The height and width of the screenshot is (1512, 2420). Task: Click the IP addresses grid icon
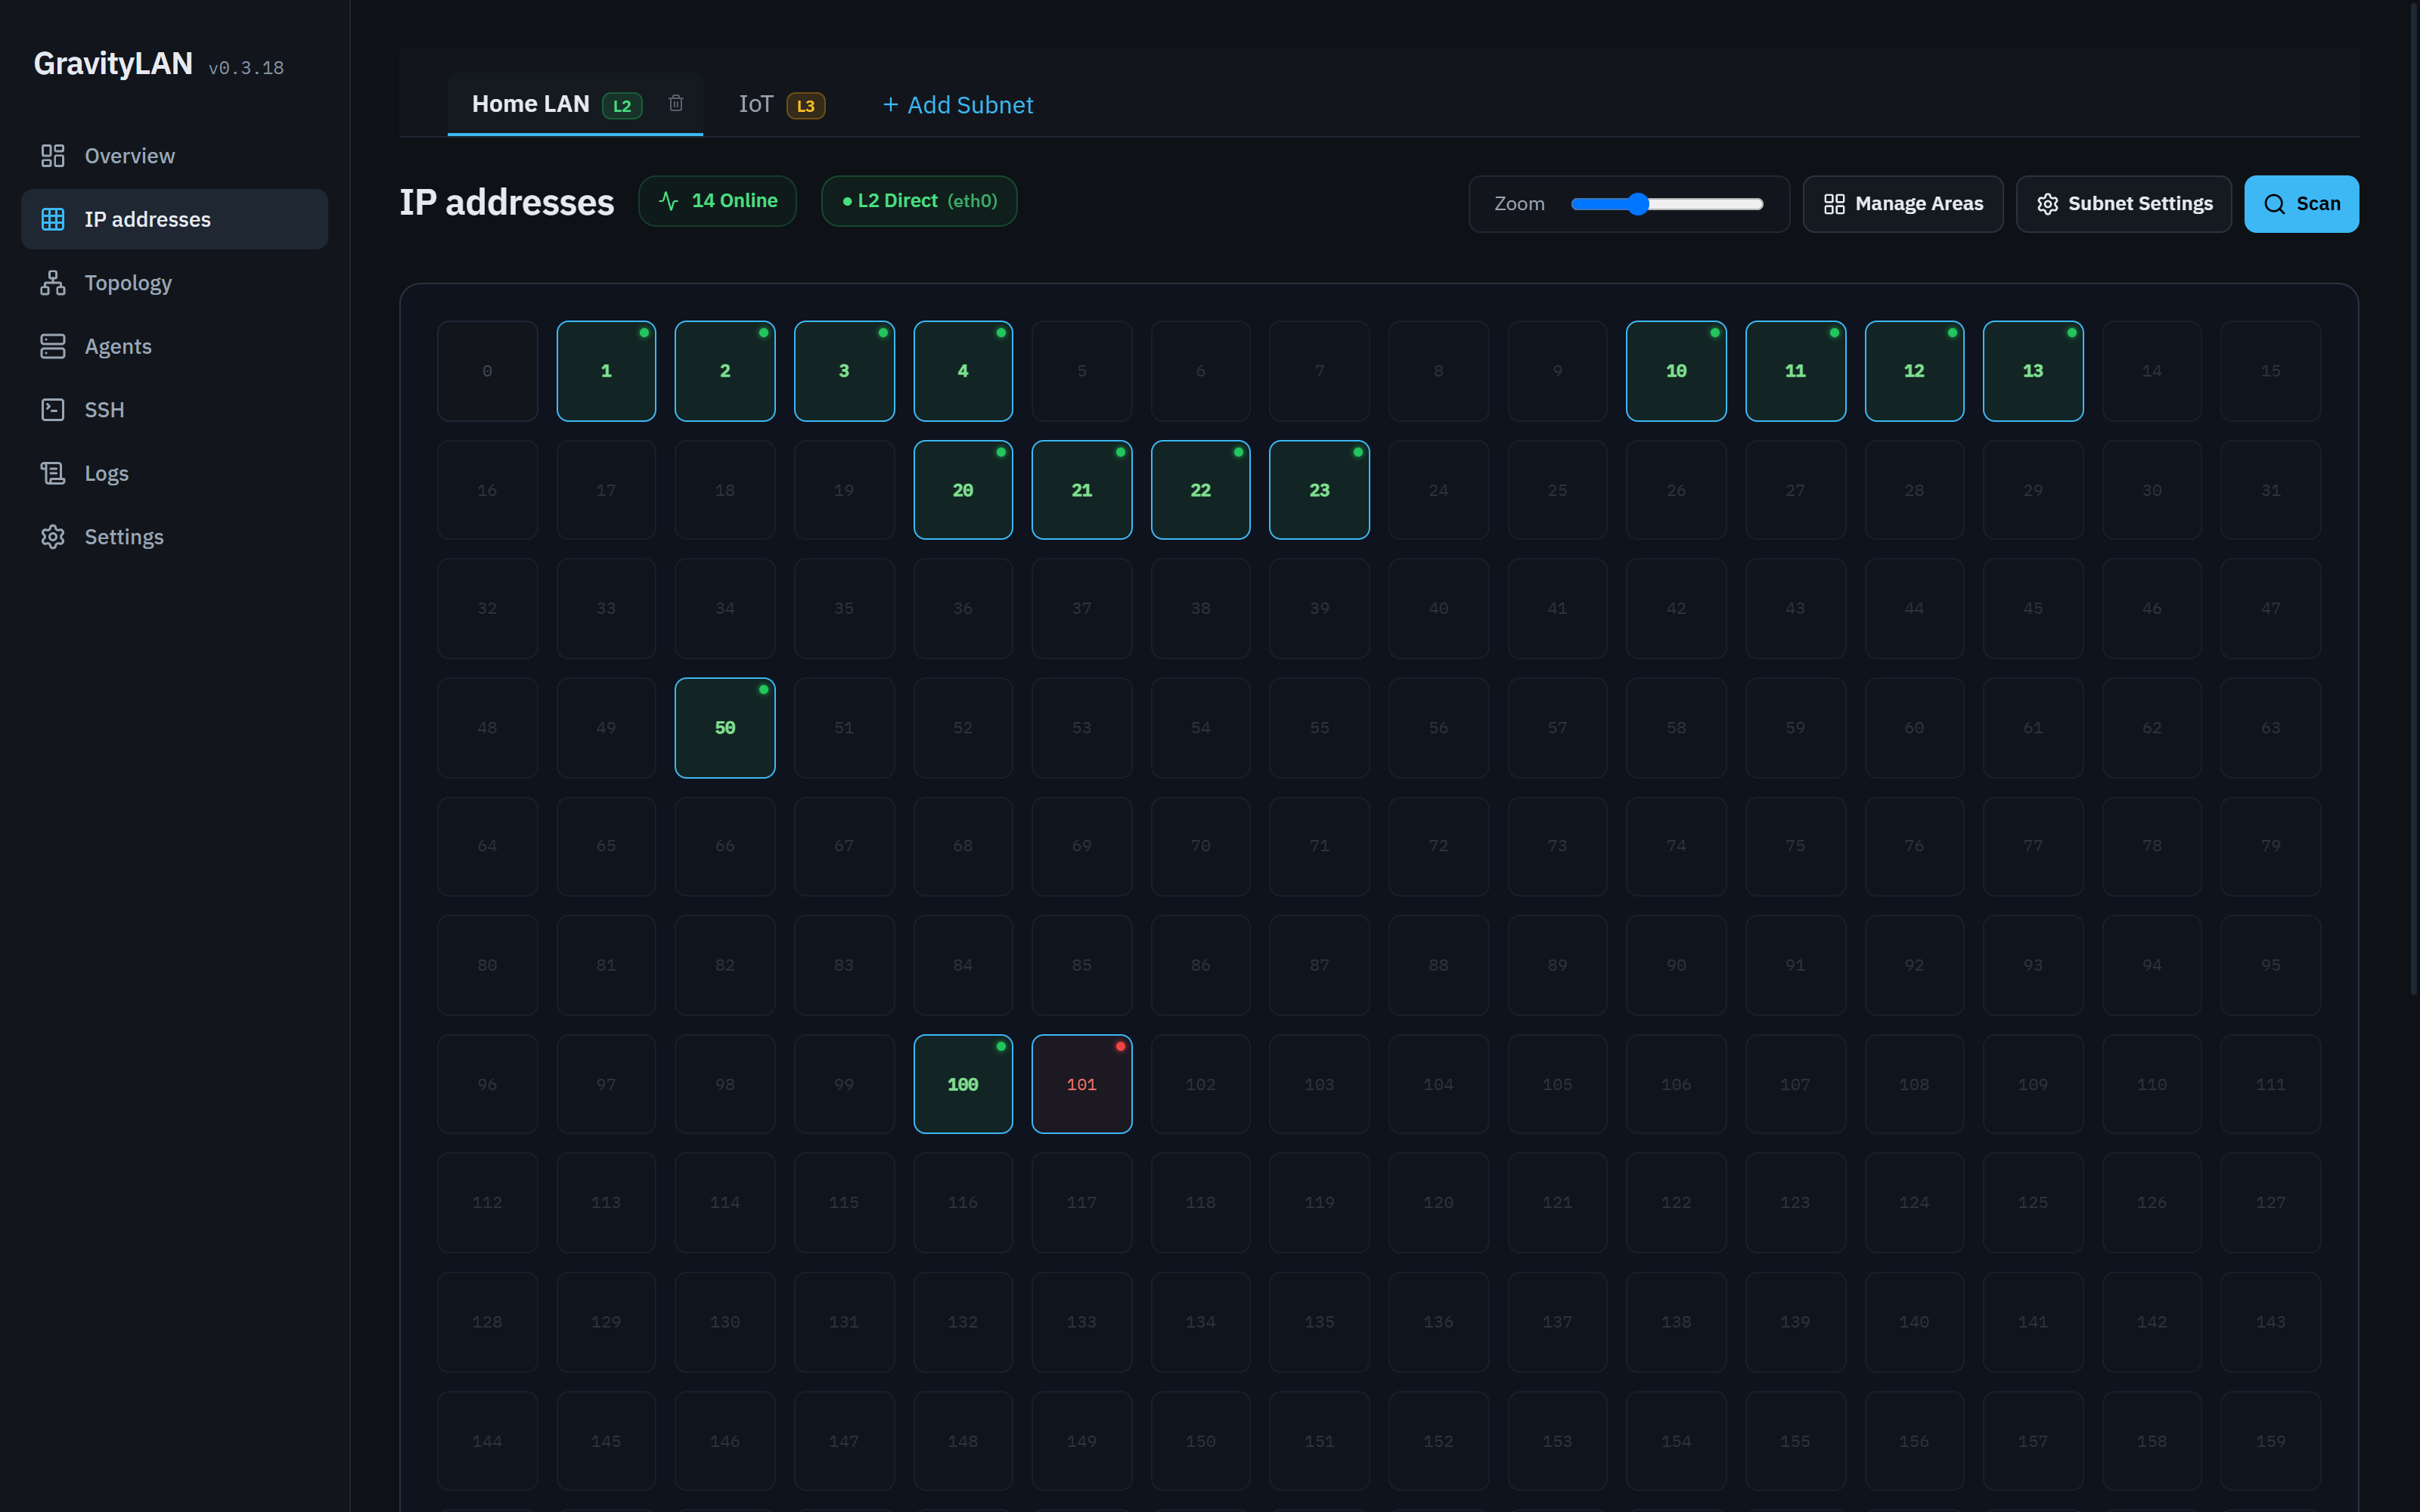coord(52,219)
